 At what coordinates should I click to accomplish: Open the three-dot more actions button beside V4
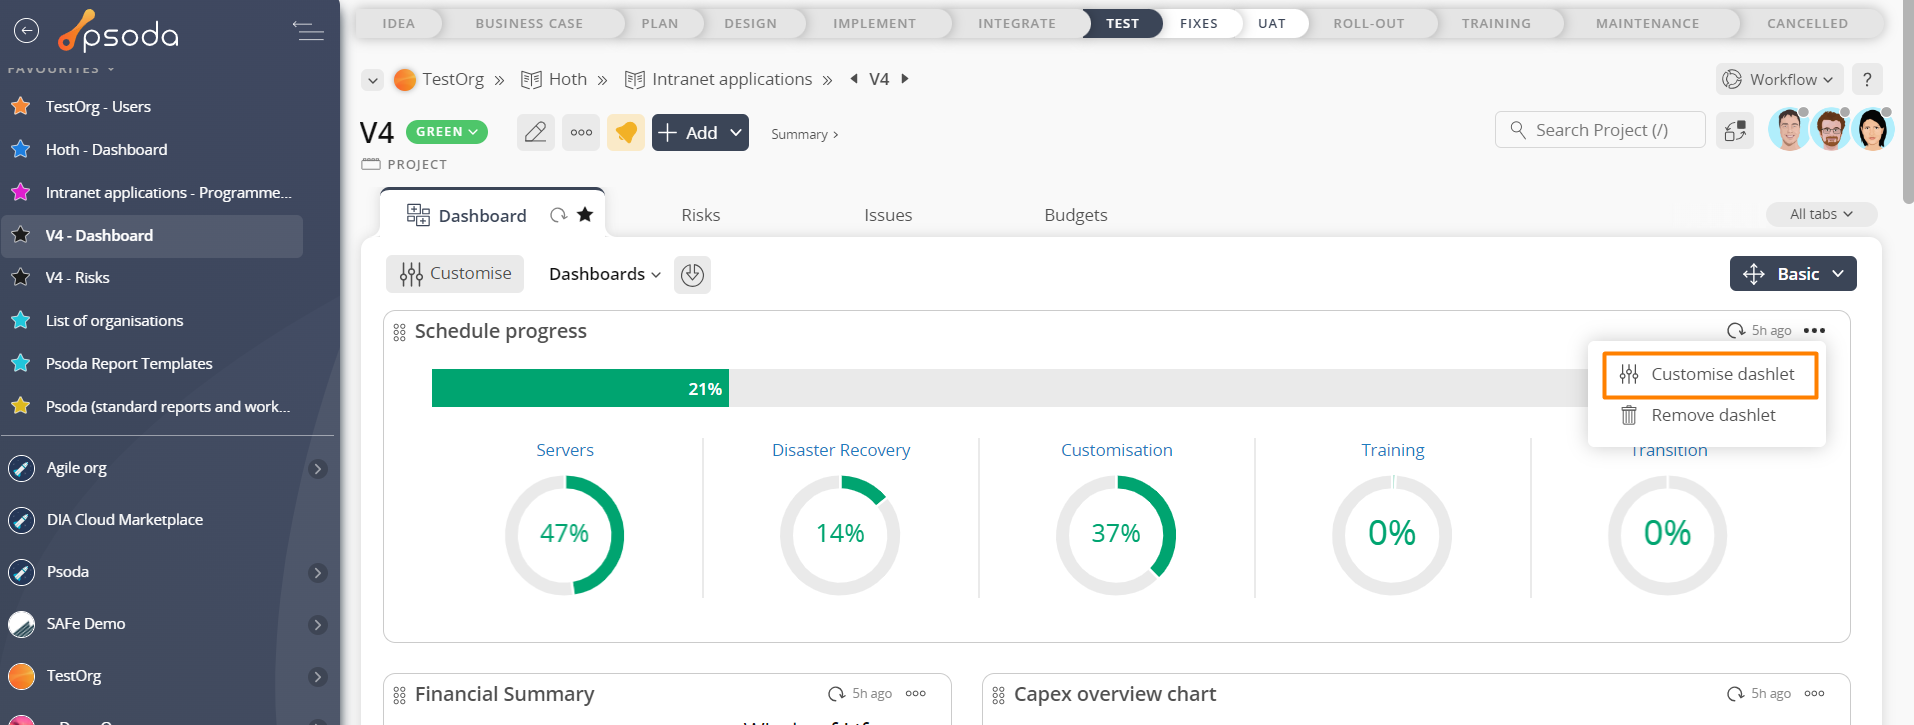[581, 132]
